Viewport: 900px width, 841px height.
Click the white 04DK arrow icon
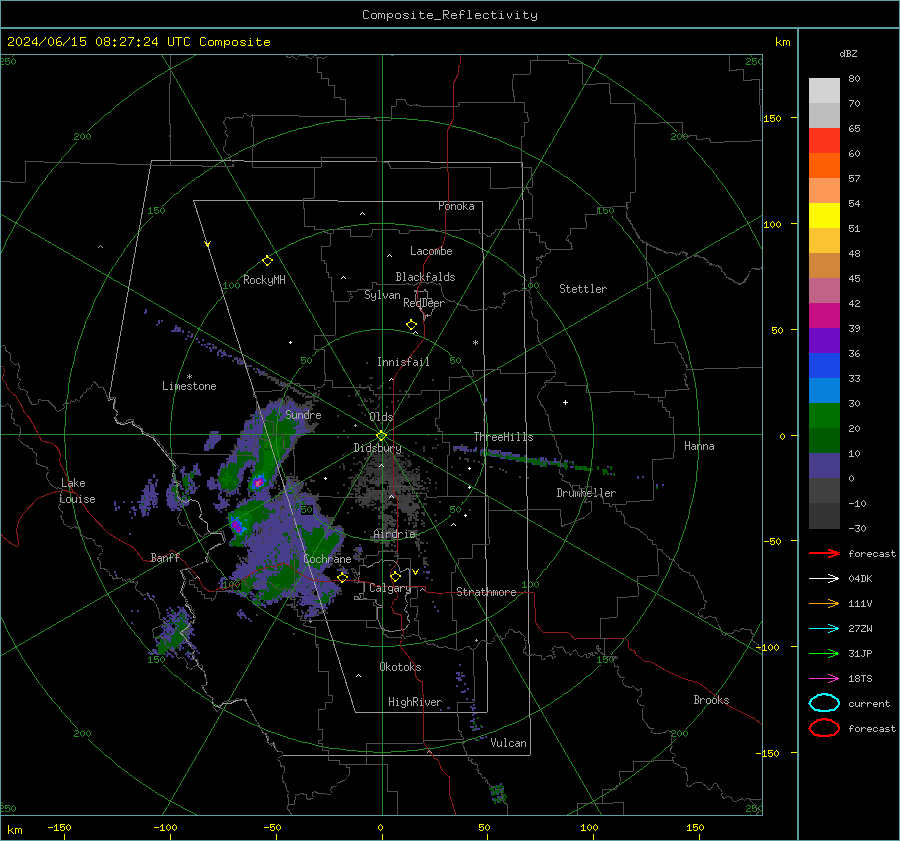point(824,579)
